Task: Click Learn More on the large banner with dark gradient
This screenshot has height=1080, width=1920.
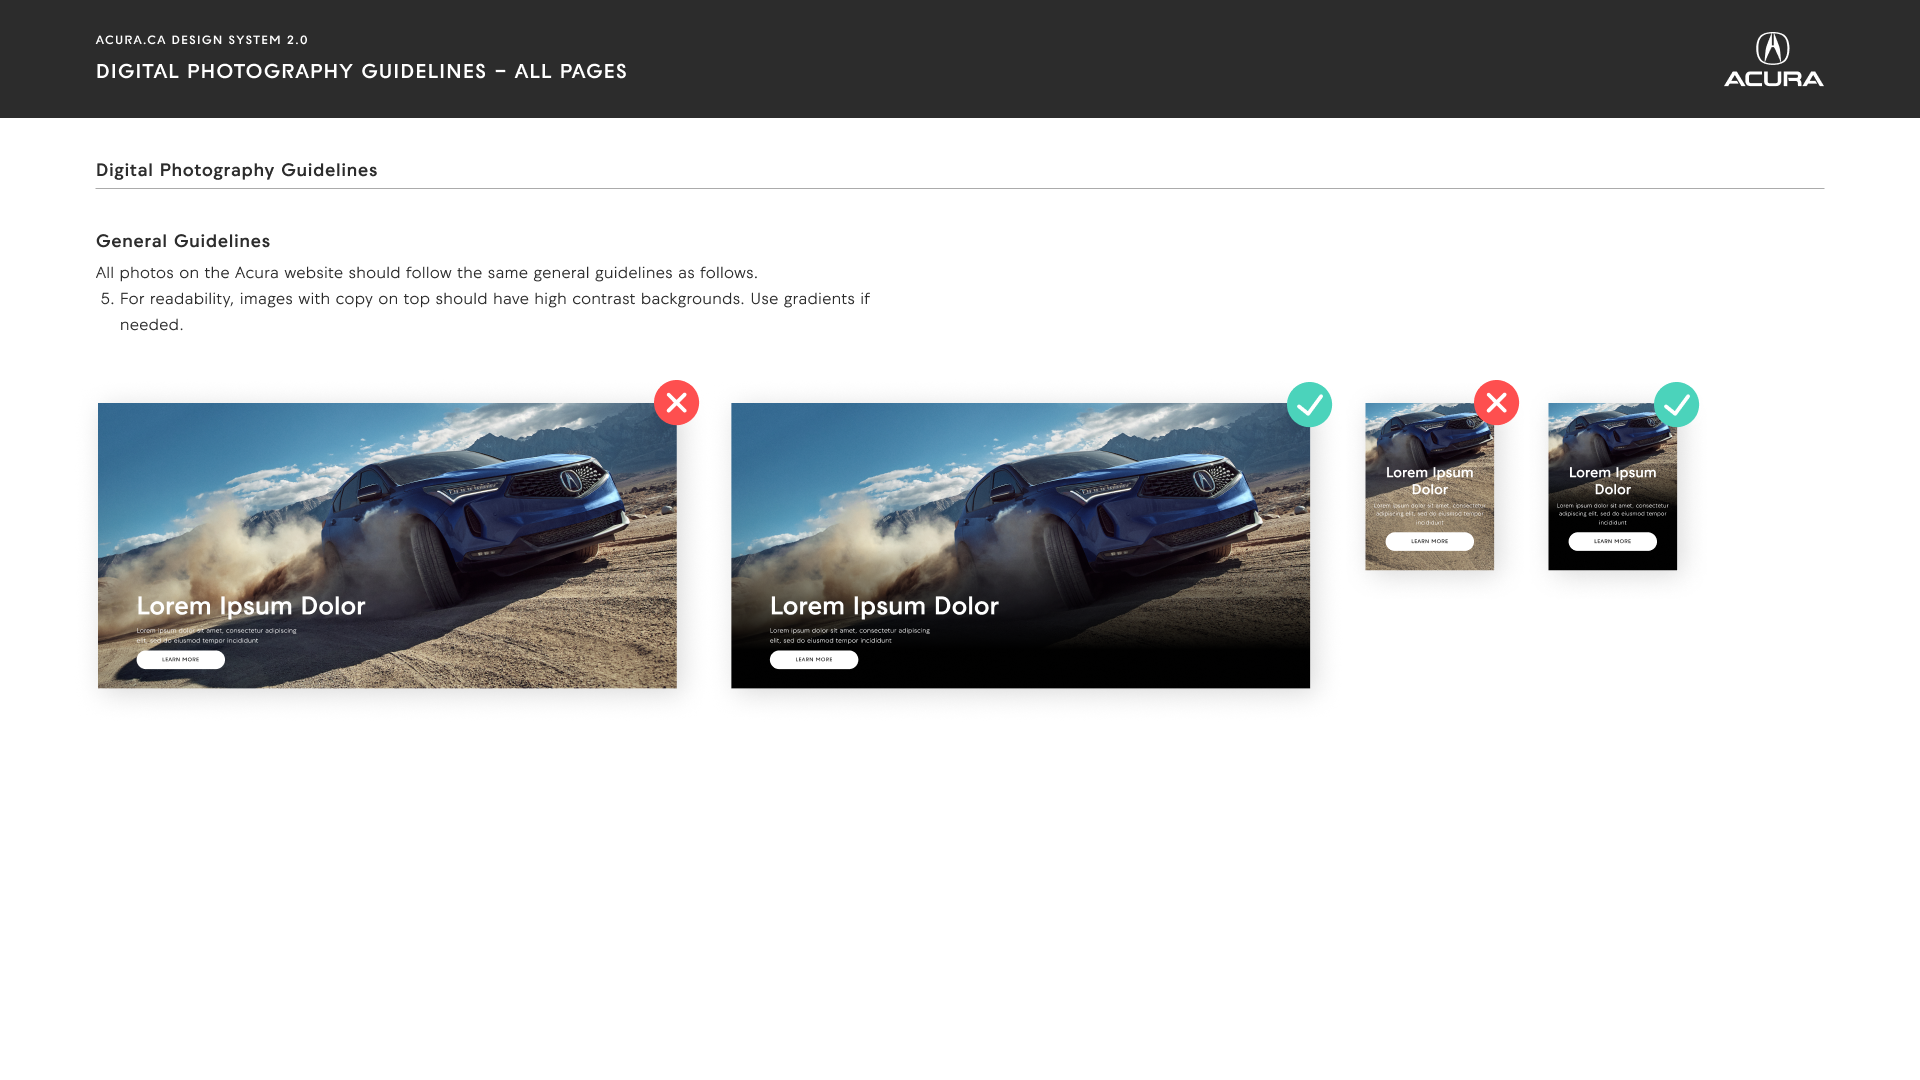Action: 814,660
